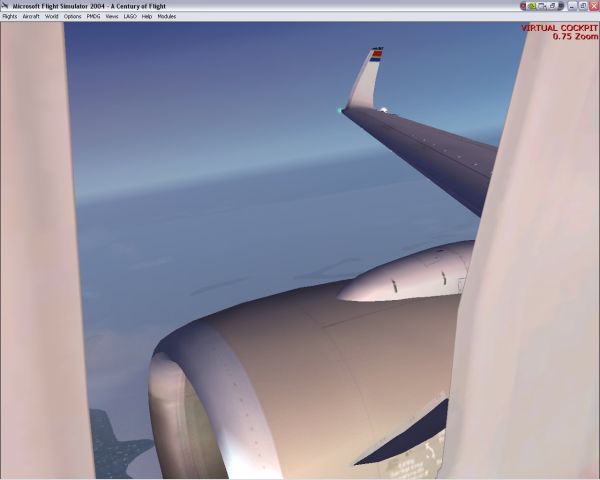This screenshot has width=600, height=480.
Task: Restore down the Flight Simulator window
Action: pos(583,6)
